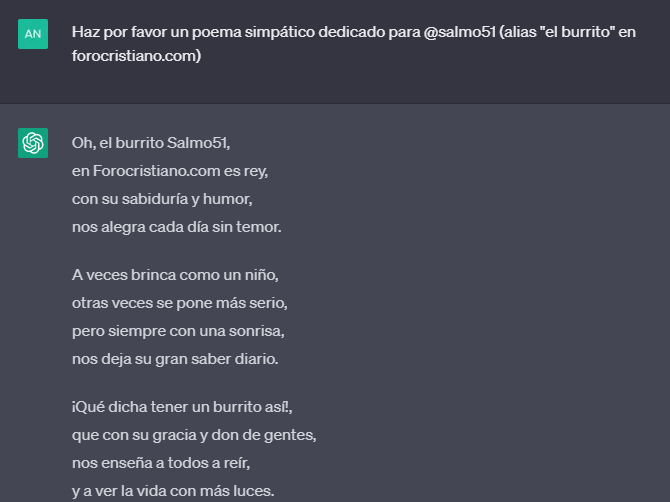Click the line "que con su gracia y don de gentes,"
670x502 pixels.
[194, 435]
